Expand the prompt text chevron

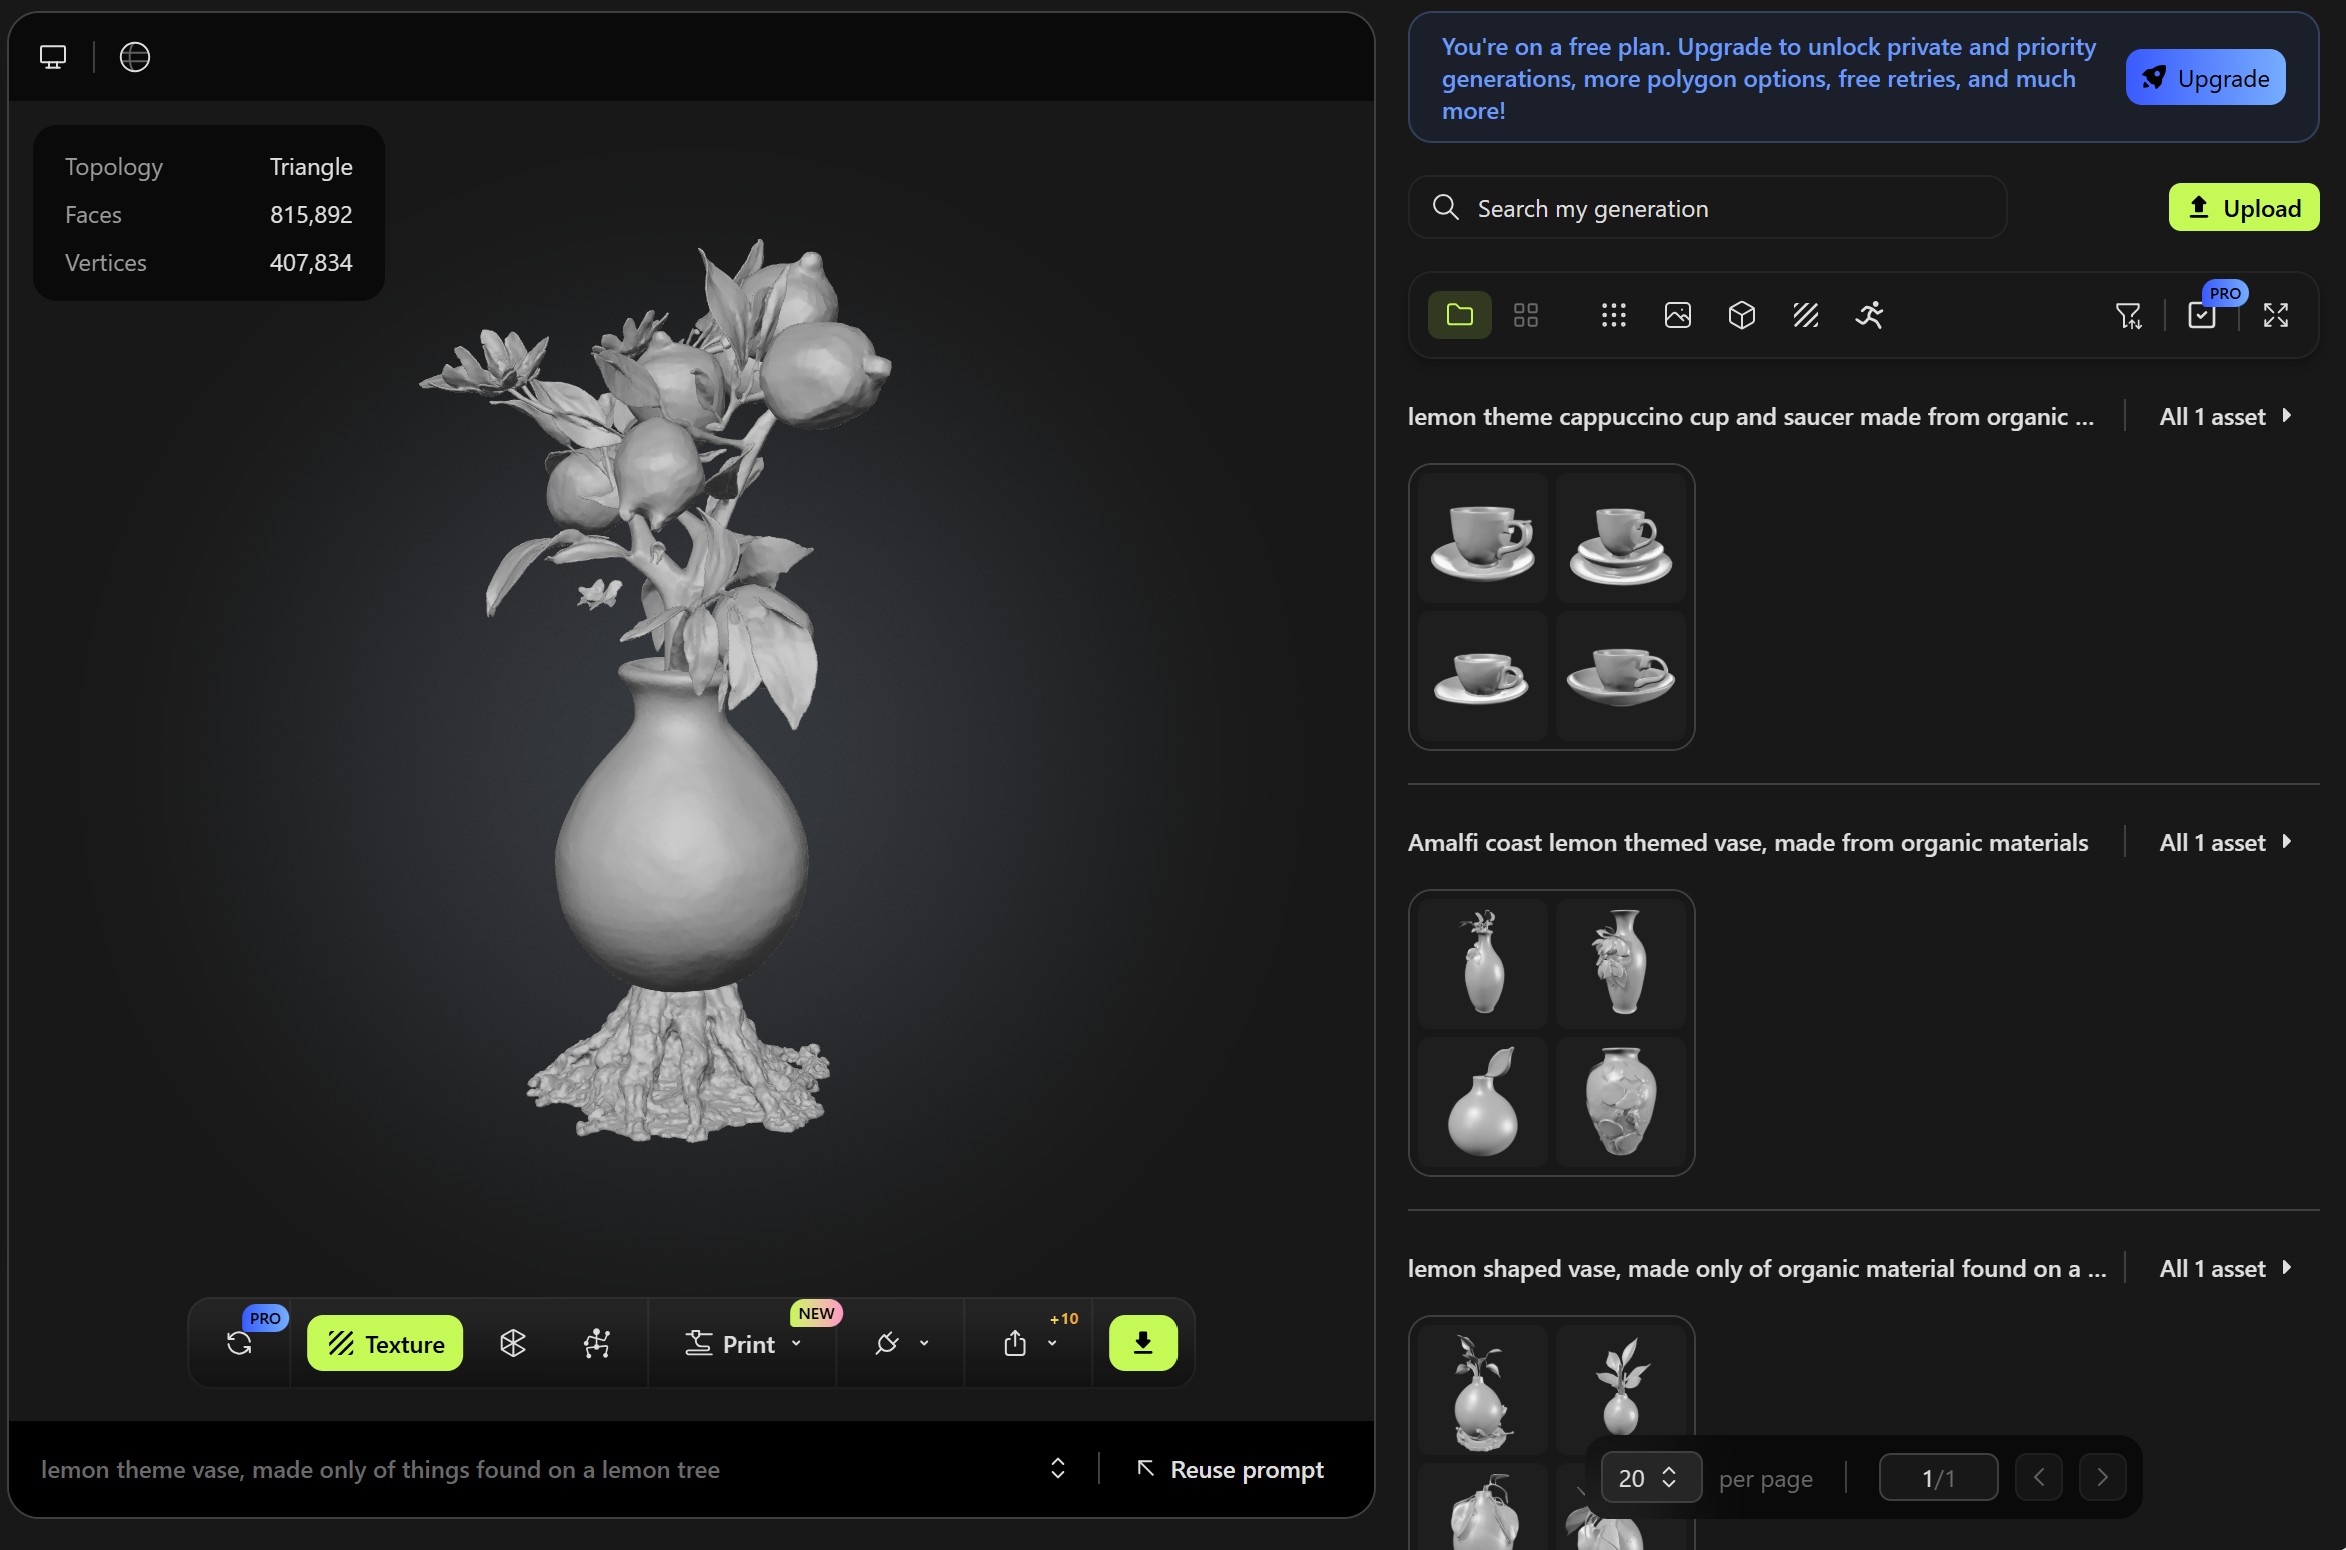1058,1468
